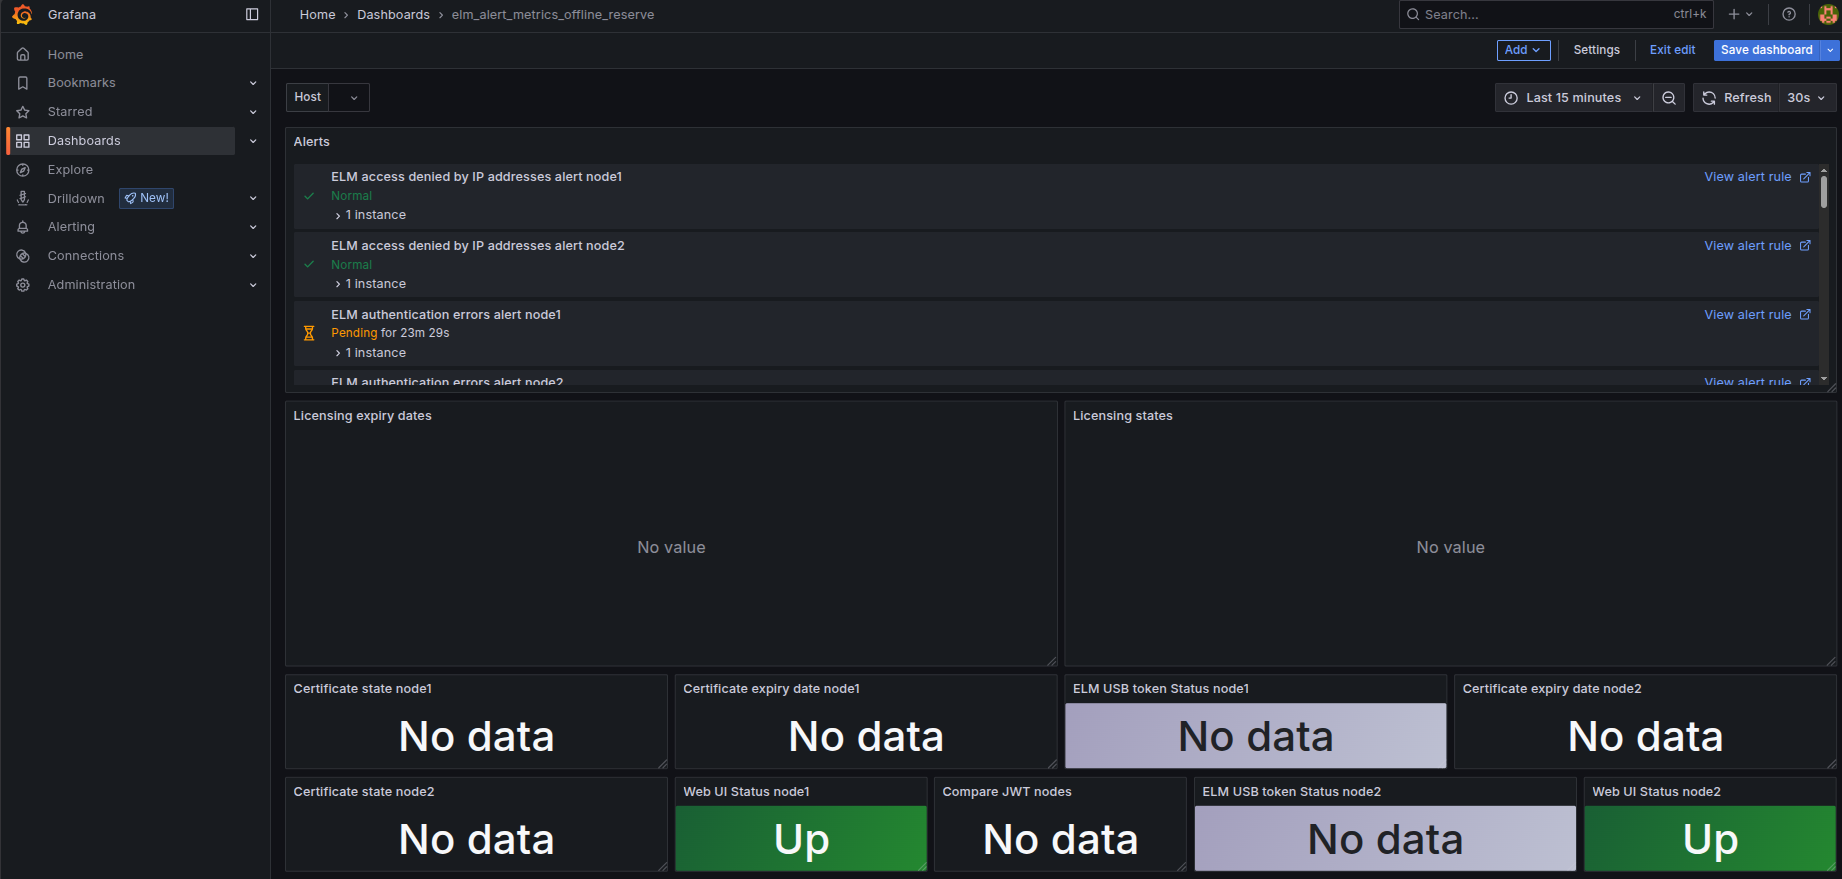Viewport: 1842px width, 879px height.
Task: Expand the Connections section chevron
Action: (x=253, y=256)
